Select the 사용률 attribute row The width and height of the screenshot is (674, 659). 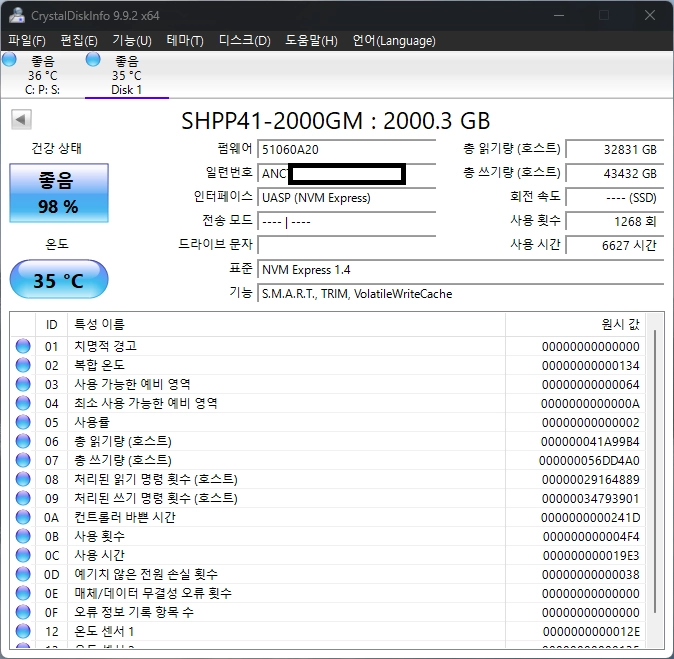328,422
